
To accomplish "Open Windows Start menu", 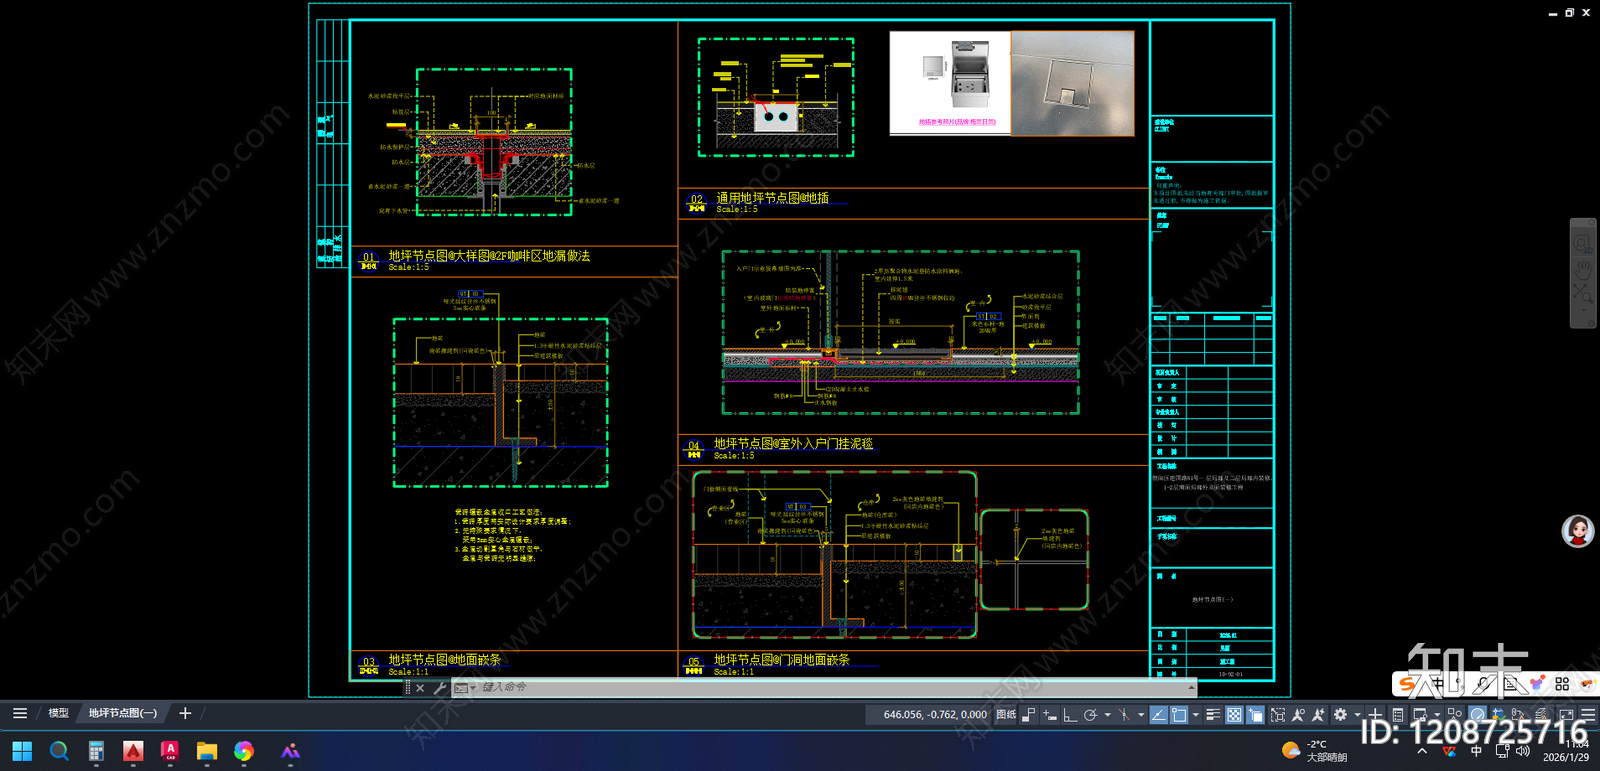I will [22, 751].
